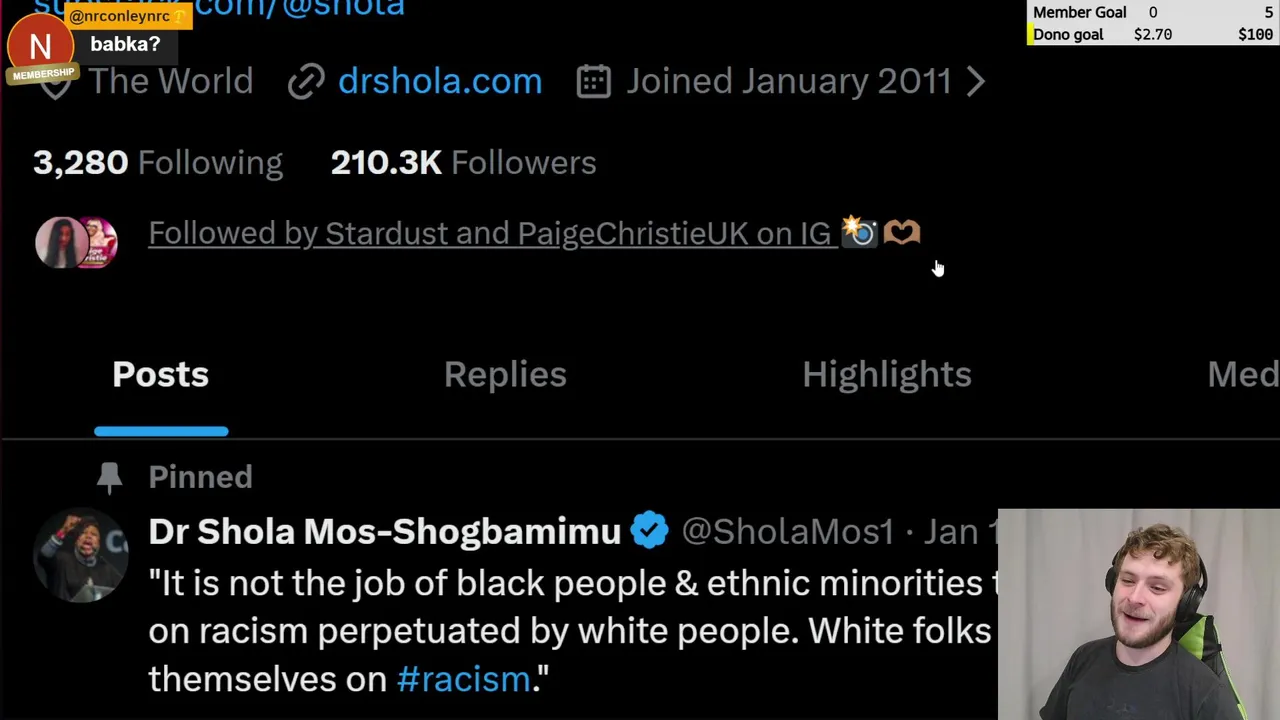The image size is (1280, 720).
Task: View the 3,280 Following list
Action: 158,163
